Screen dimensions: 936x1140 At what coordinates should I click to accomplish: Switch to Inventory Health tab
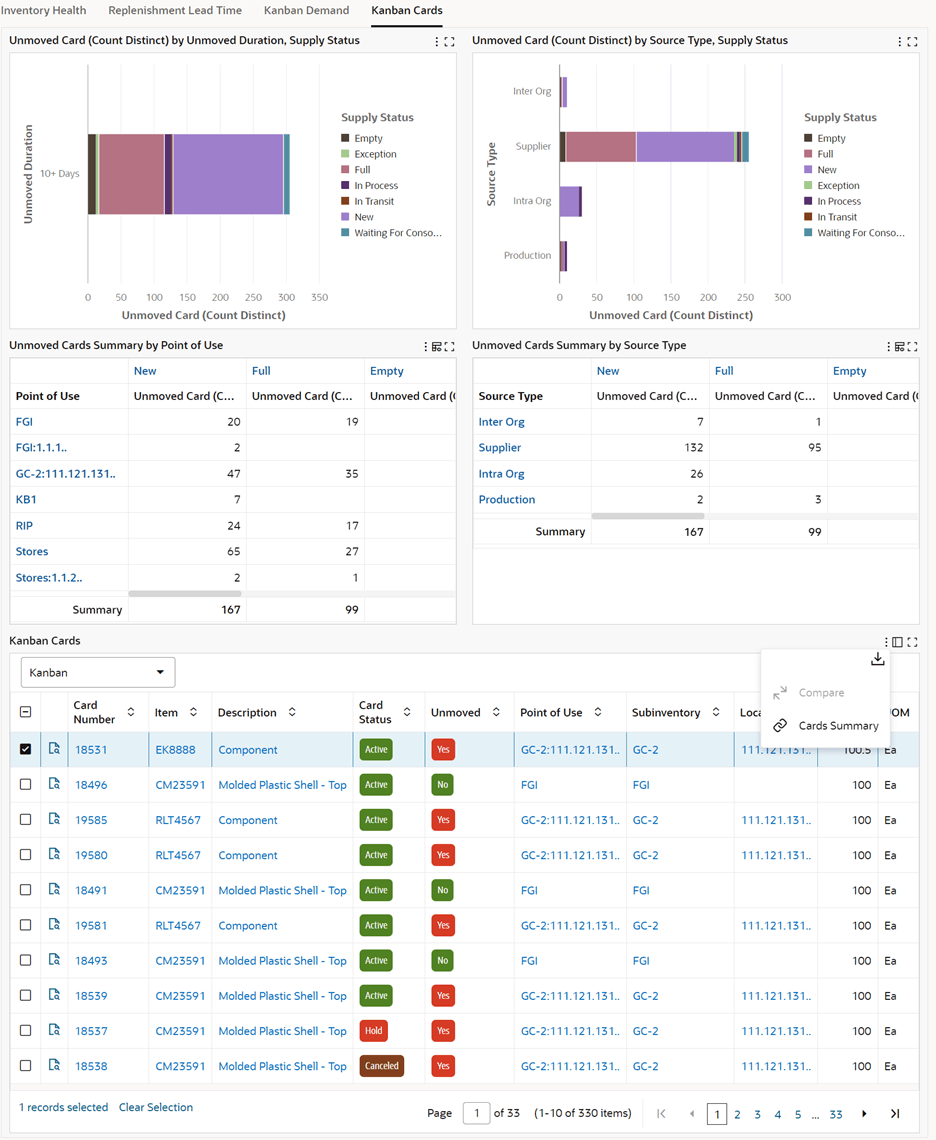[44, 10]
